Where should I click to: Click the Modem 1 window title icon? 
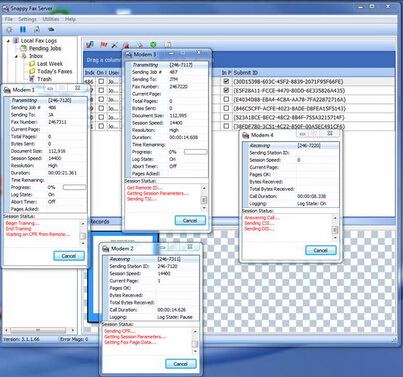tap(7, 90)
